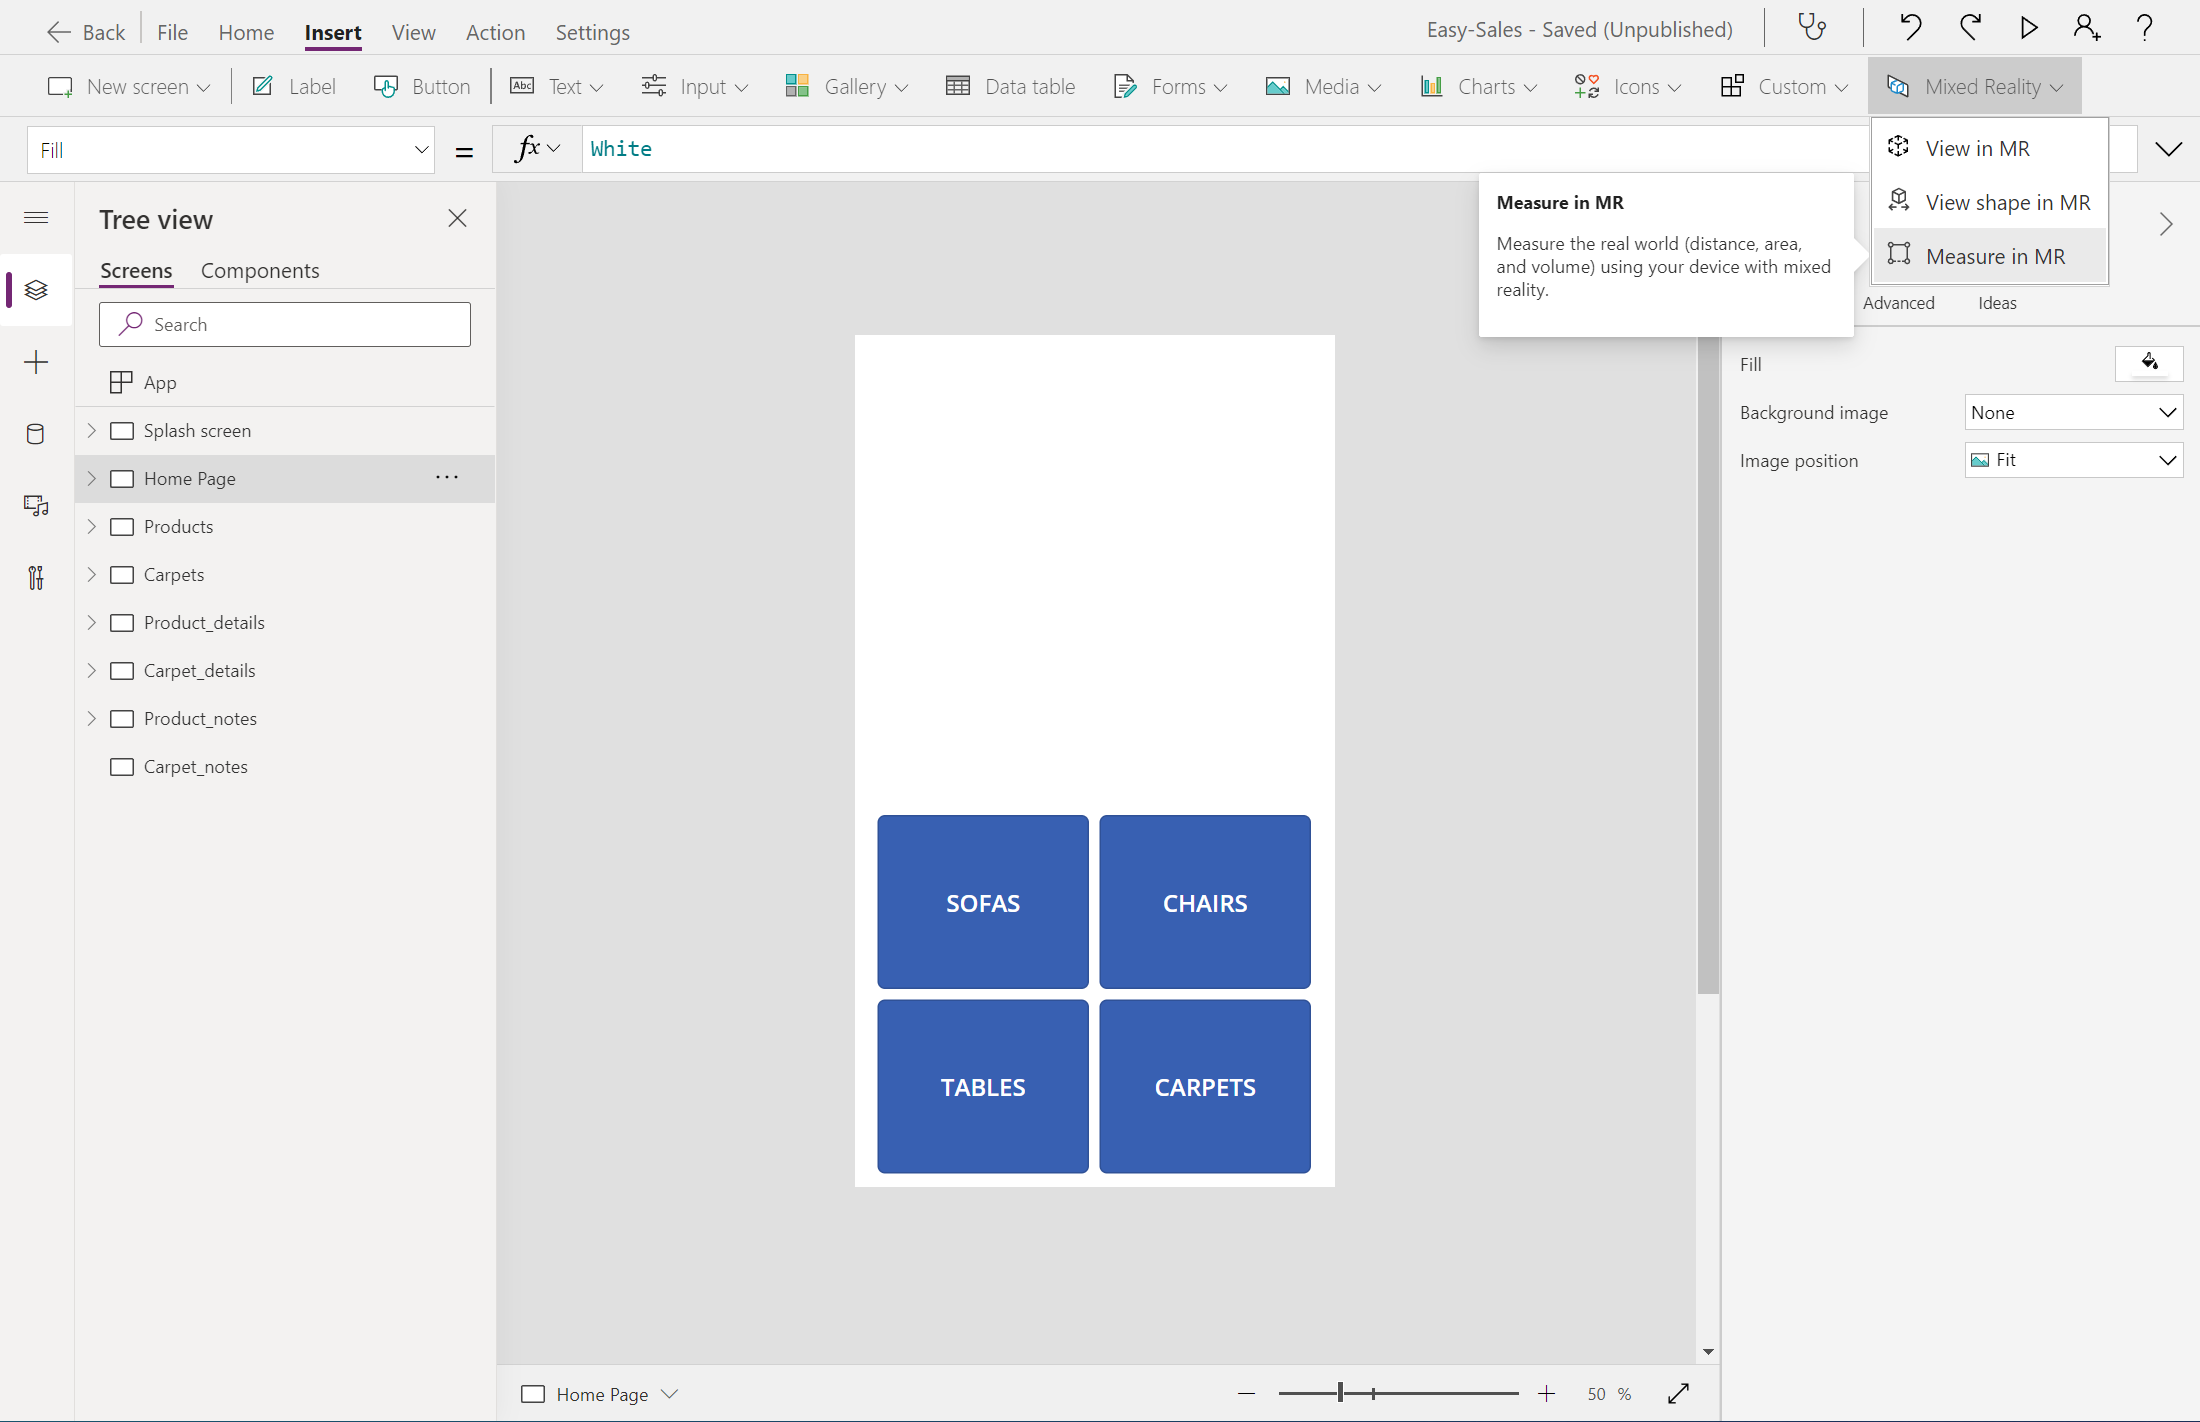The image size is (2200, 1422).
Task: Preview the app with Play icon
Action: click(2029, 28)
